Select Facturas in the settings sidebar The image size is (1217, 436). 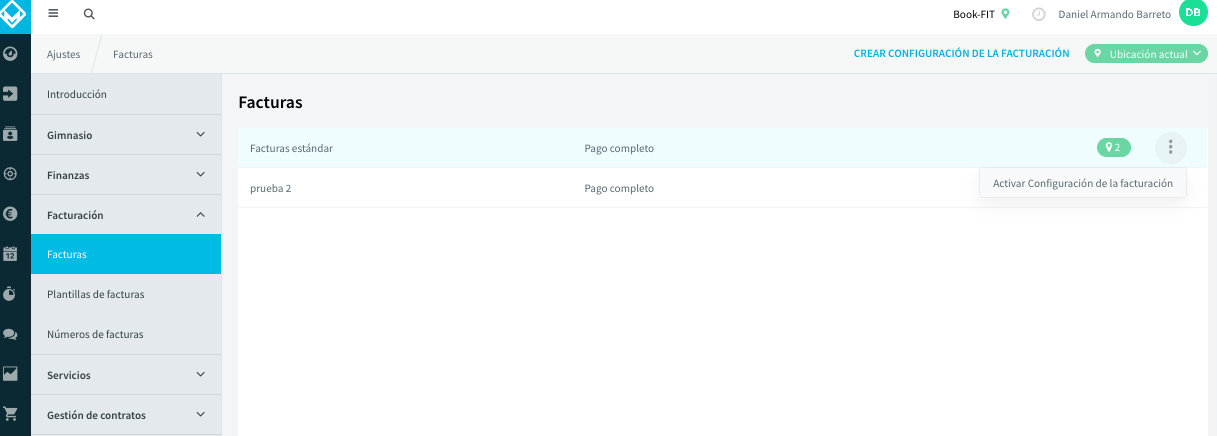pyautogui.click(x=126, y=254)
